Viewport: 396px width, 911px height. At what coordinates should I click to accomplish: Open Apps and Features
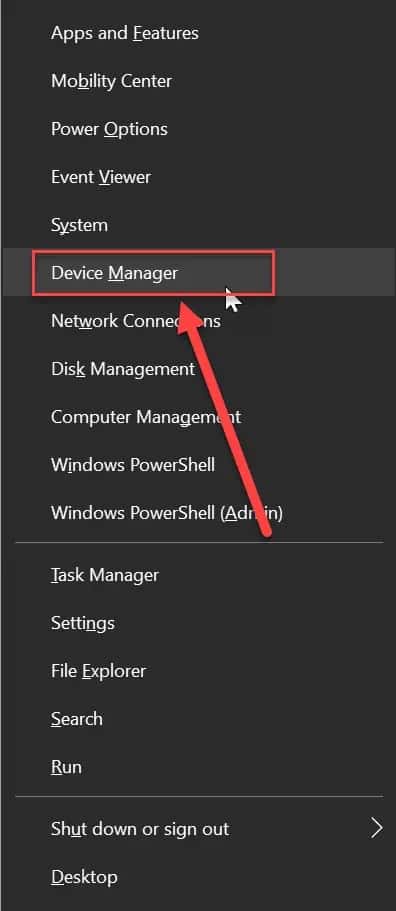coord(198,33)
